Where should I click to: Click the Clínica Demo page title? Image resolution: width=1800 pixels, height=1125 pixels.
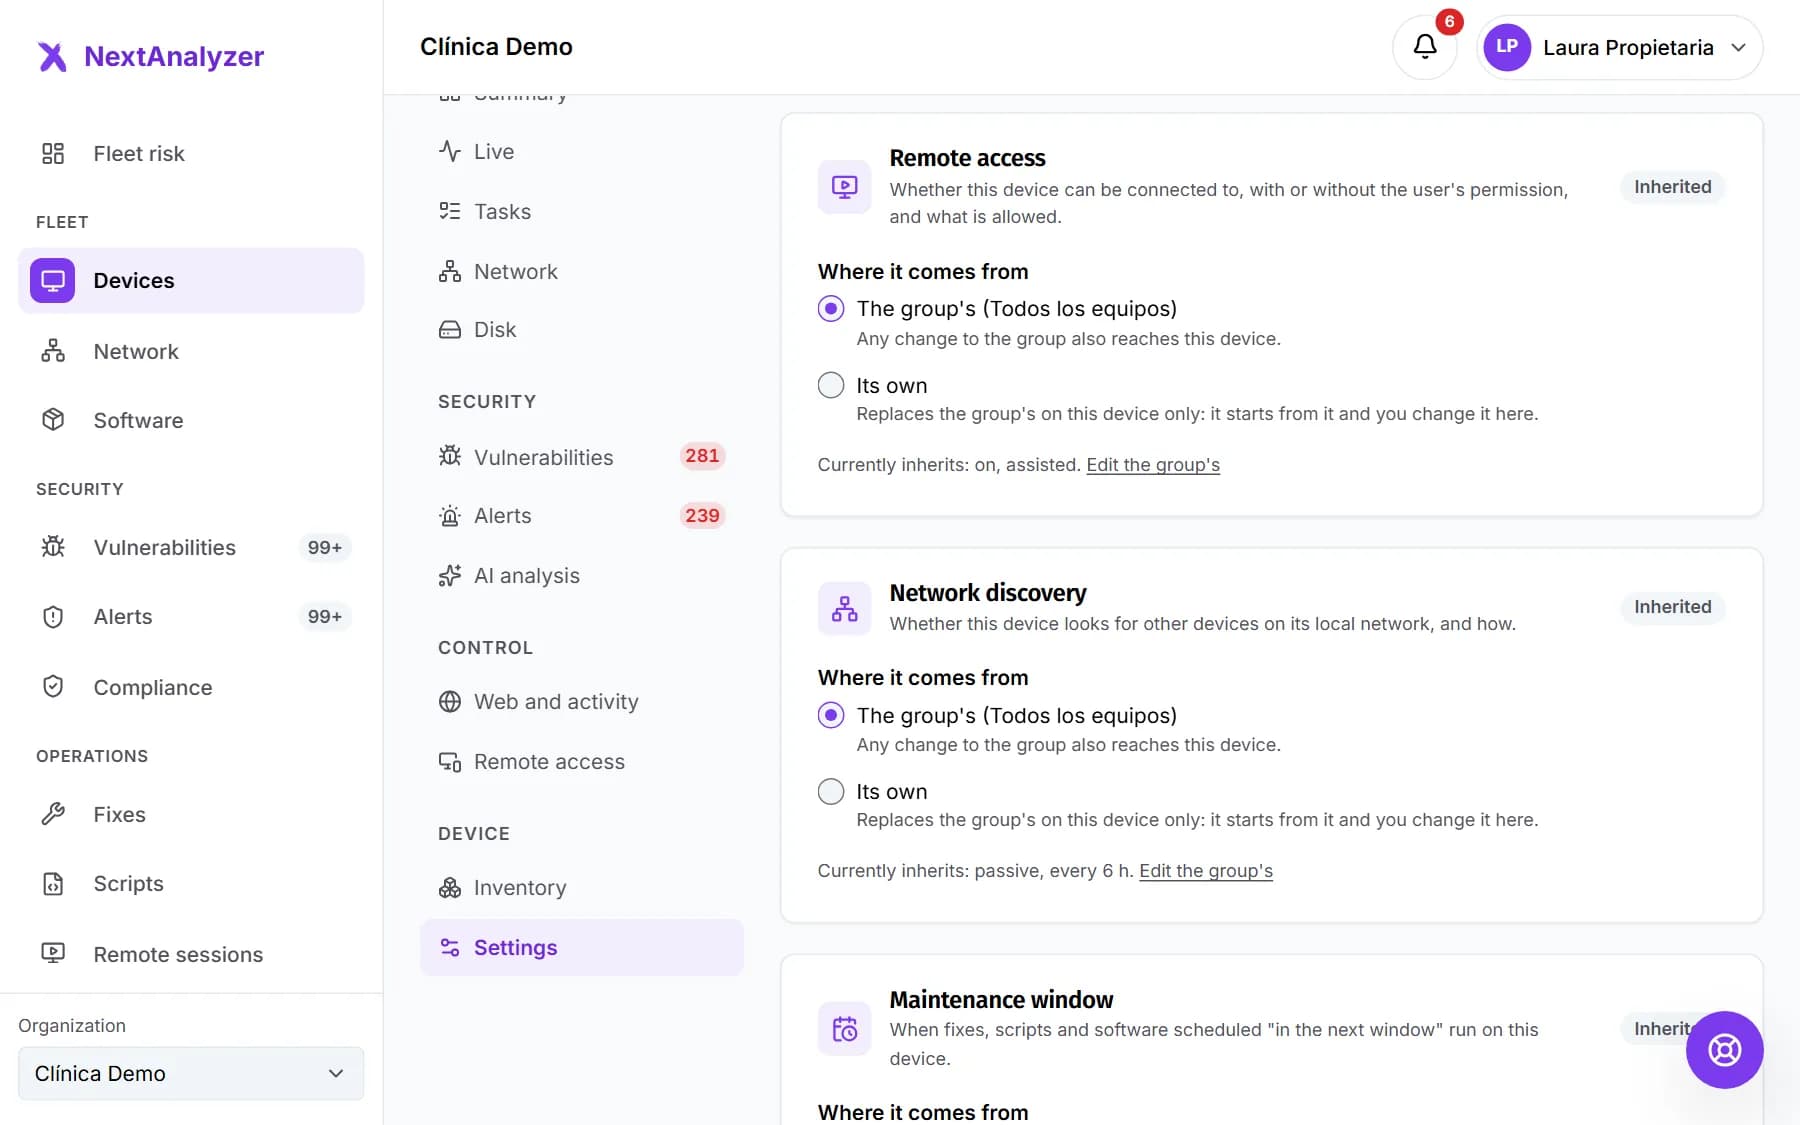tap(496, 47)
